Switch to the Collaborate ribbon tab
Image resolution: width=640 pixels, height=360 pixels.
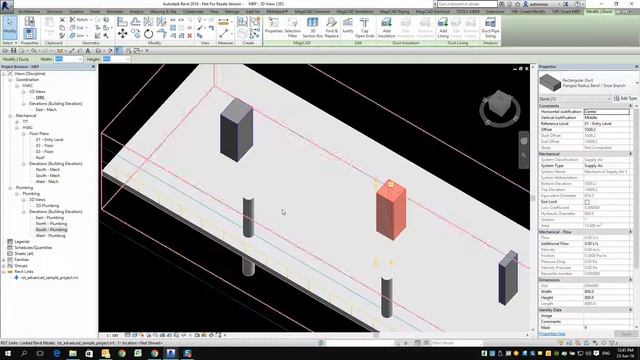coord(193,12)
